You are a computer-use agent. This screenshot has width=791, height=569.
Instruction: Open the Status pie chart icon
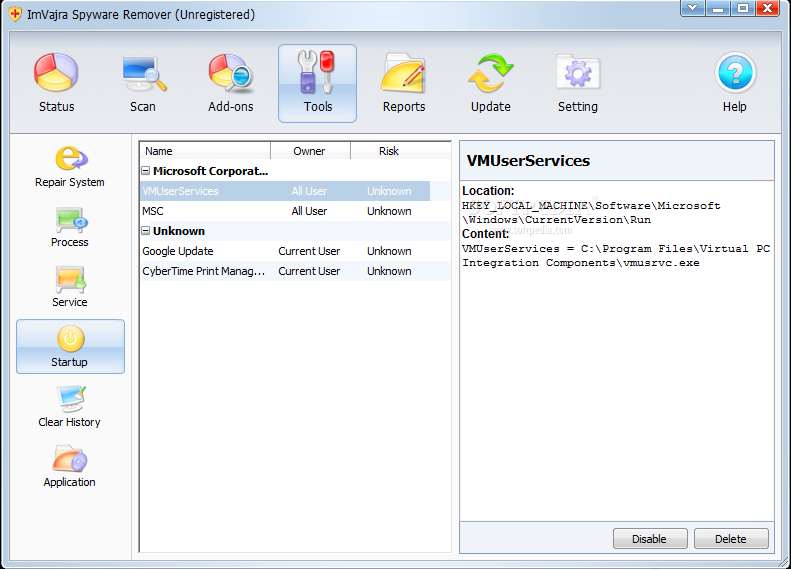pyautogui.click(x=56, y=73)
